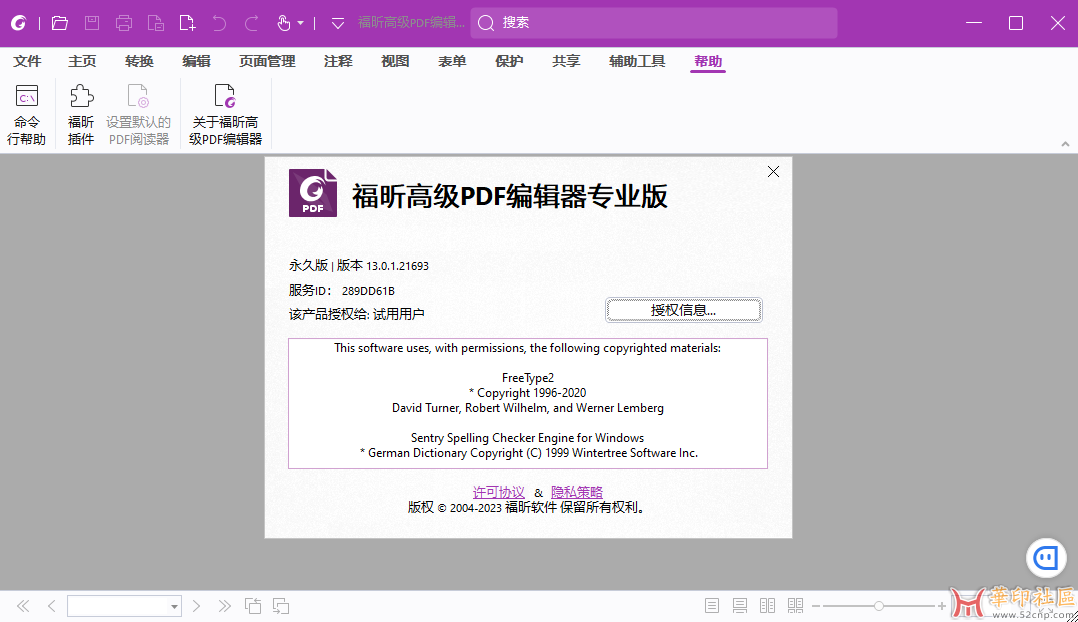Viewport: 1078px width, 622px height.
Task: Switch to the 保护 tab
Action: tap(509, 61)
